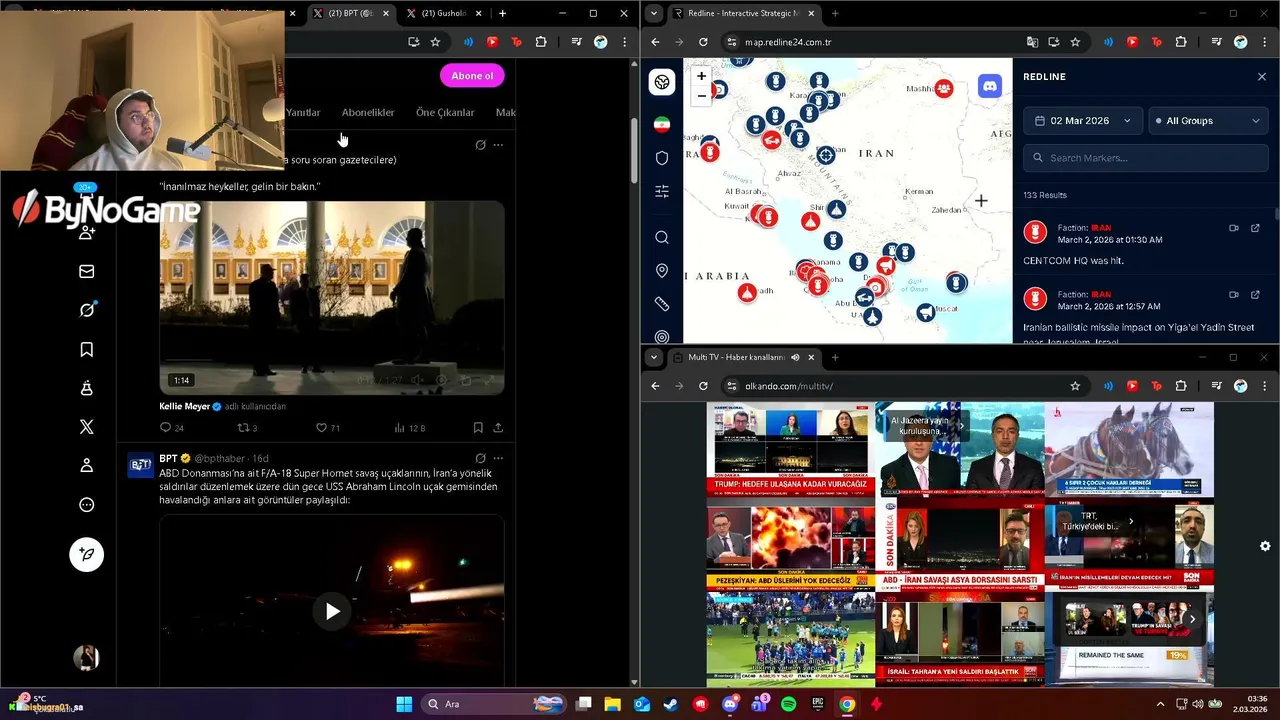The height and width of the screenshot is (720, 1280).
Task: Click the Mashhad crowd marker on map
Action: (944, 88)
